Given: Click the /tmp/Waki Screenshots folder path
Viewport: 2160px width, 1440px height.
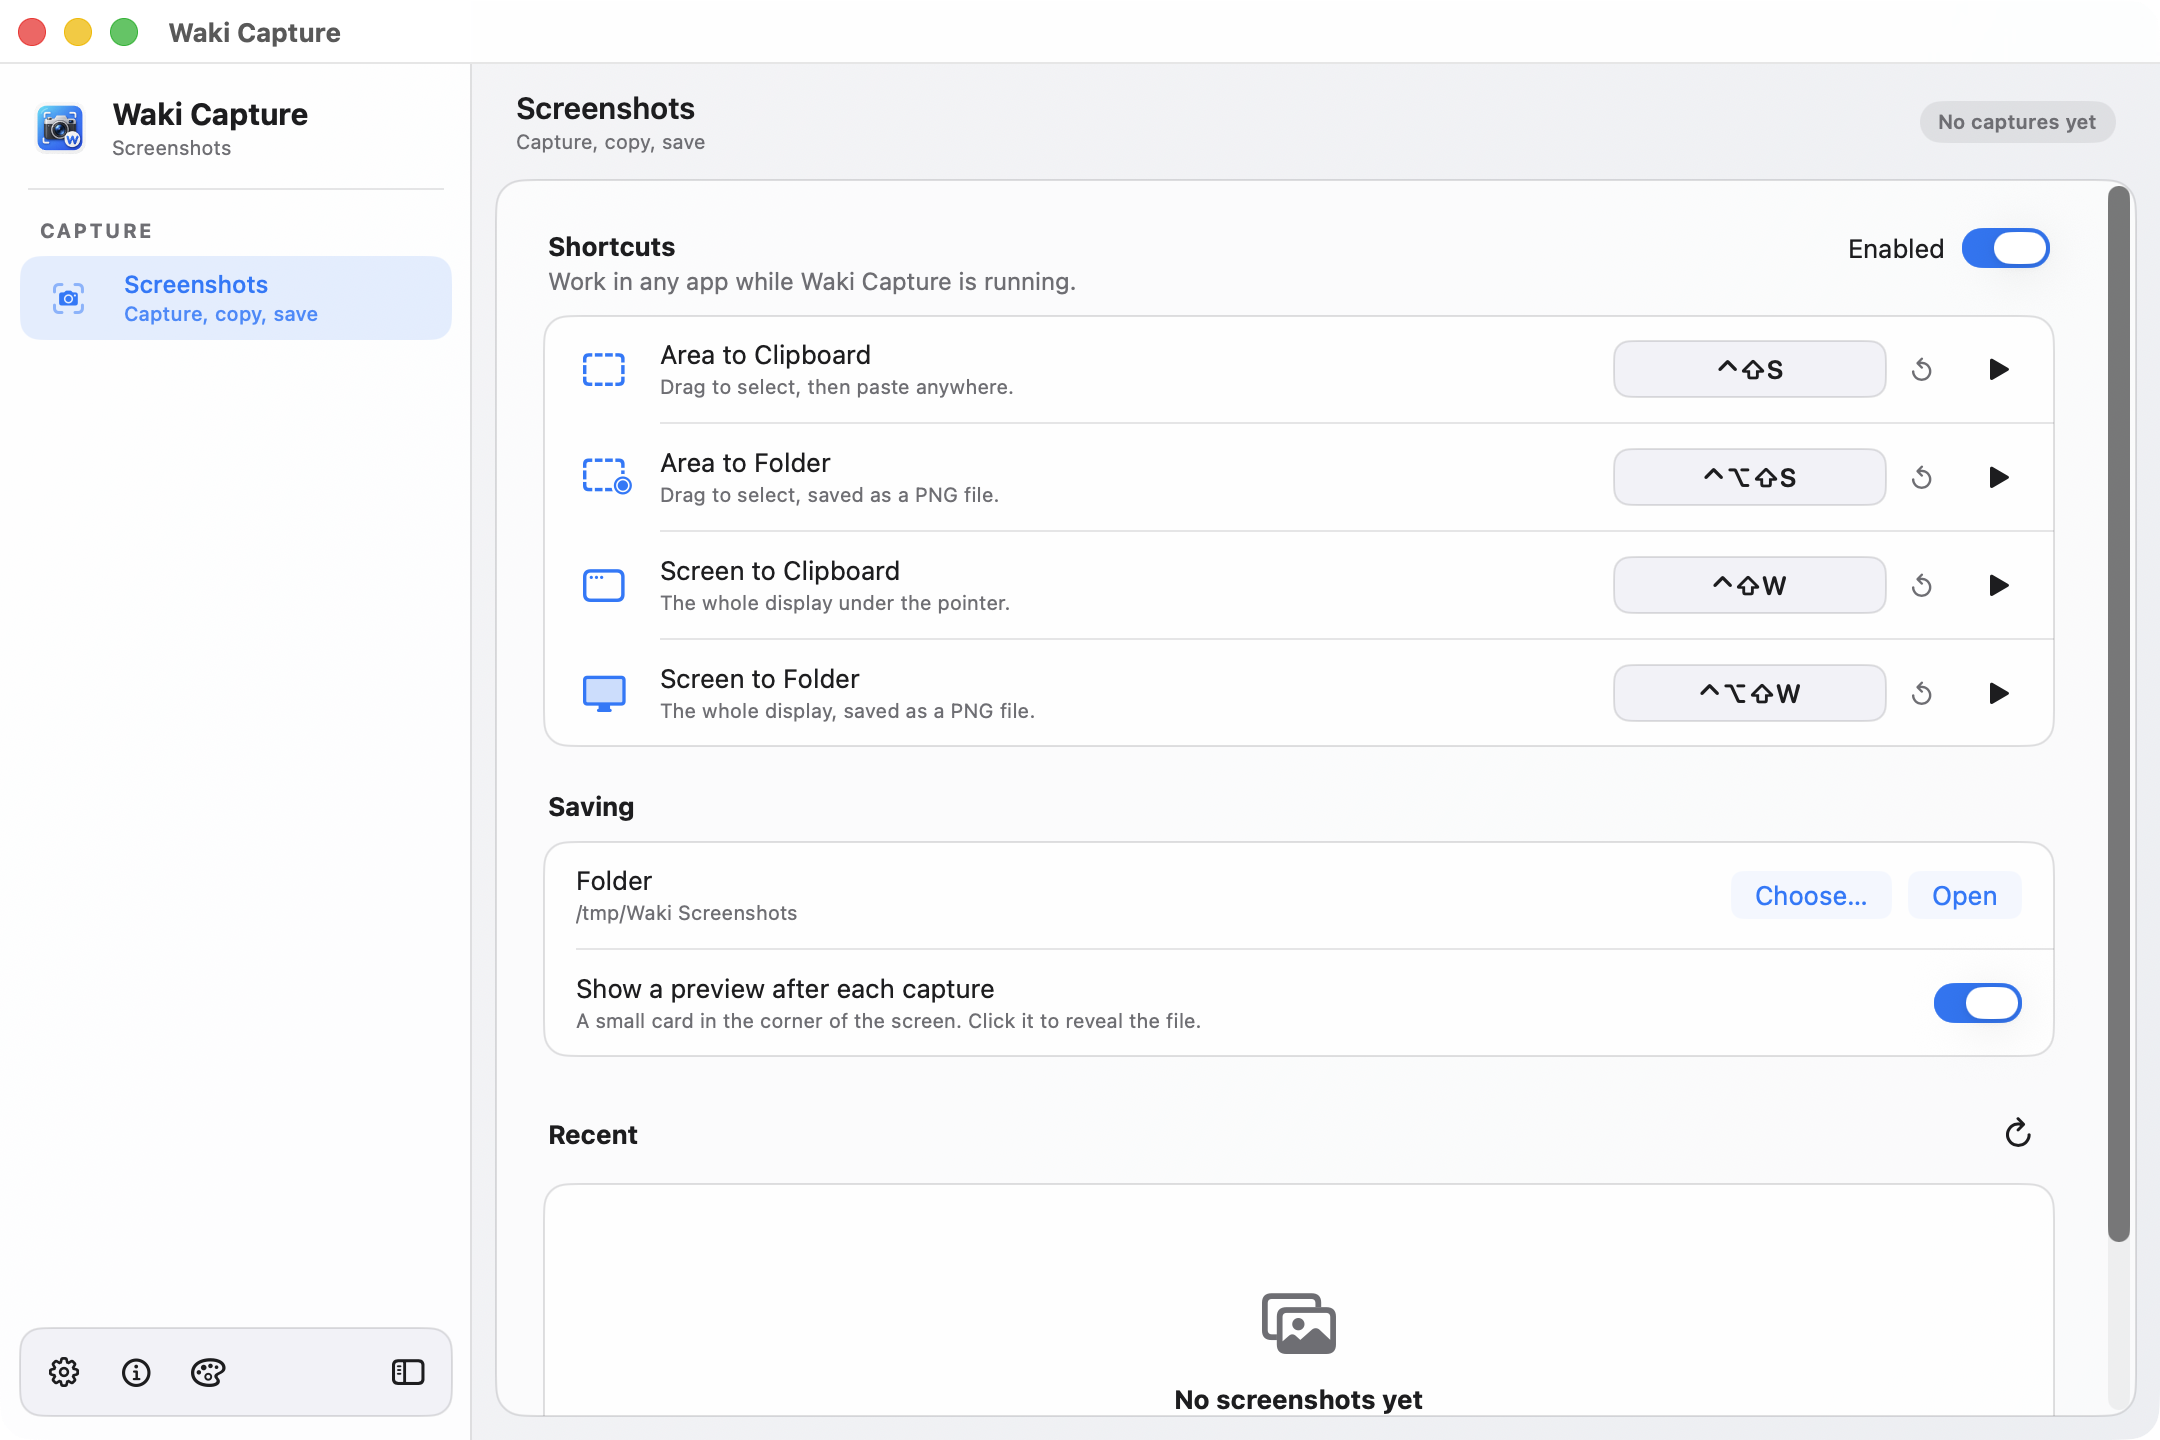Looking at the screenshot, I should click(x=686, y=913).
